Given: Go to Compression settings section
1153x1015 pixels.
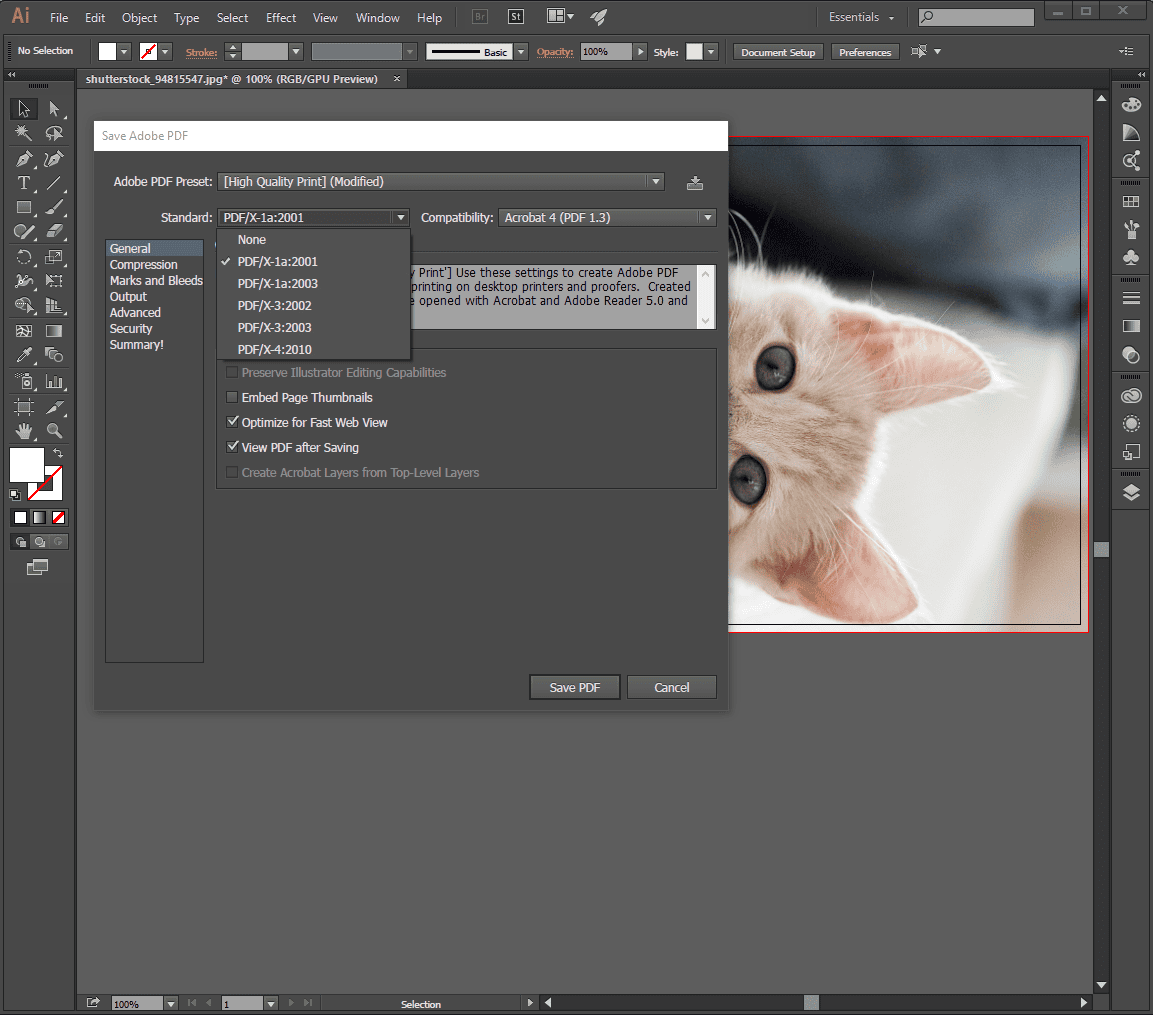Looking at the screenshot, I should [143, 265].
